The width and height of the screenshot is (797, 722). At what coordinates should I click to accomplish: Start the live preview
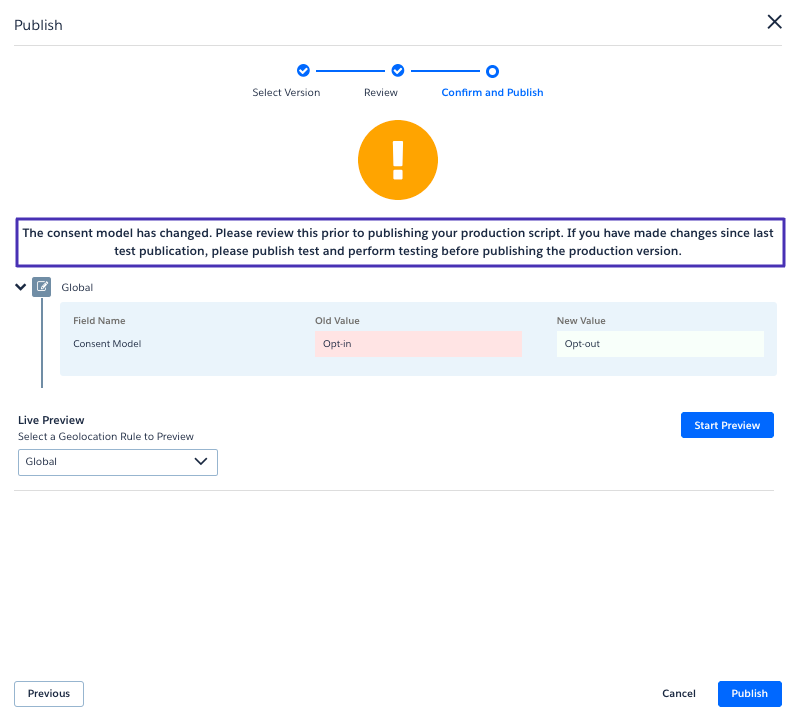click(727, 425)
